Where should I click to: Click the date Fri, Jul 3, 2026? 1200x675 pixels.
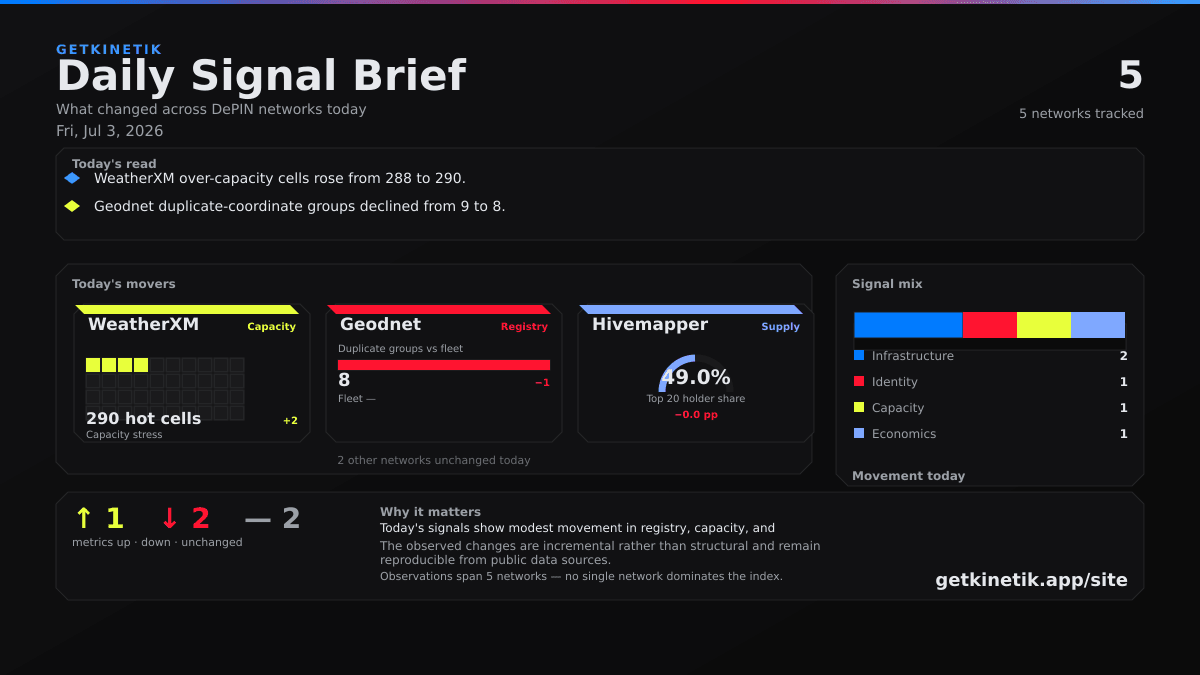(x=110, y=131)
